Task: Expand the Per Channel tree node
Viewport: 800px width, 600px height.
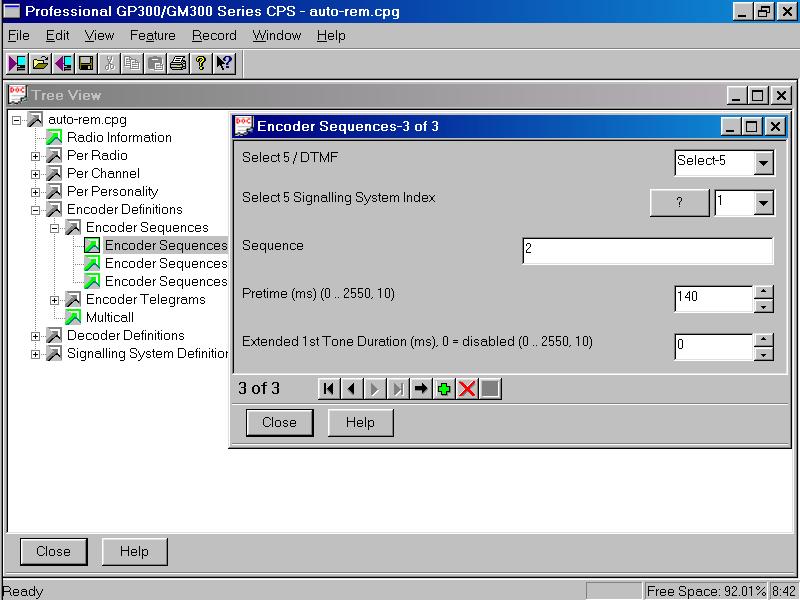Action: (35, 174)
